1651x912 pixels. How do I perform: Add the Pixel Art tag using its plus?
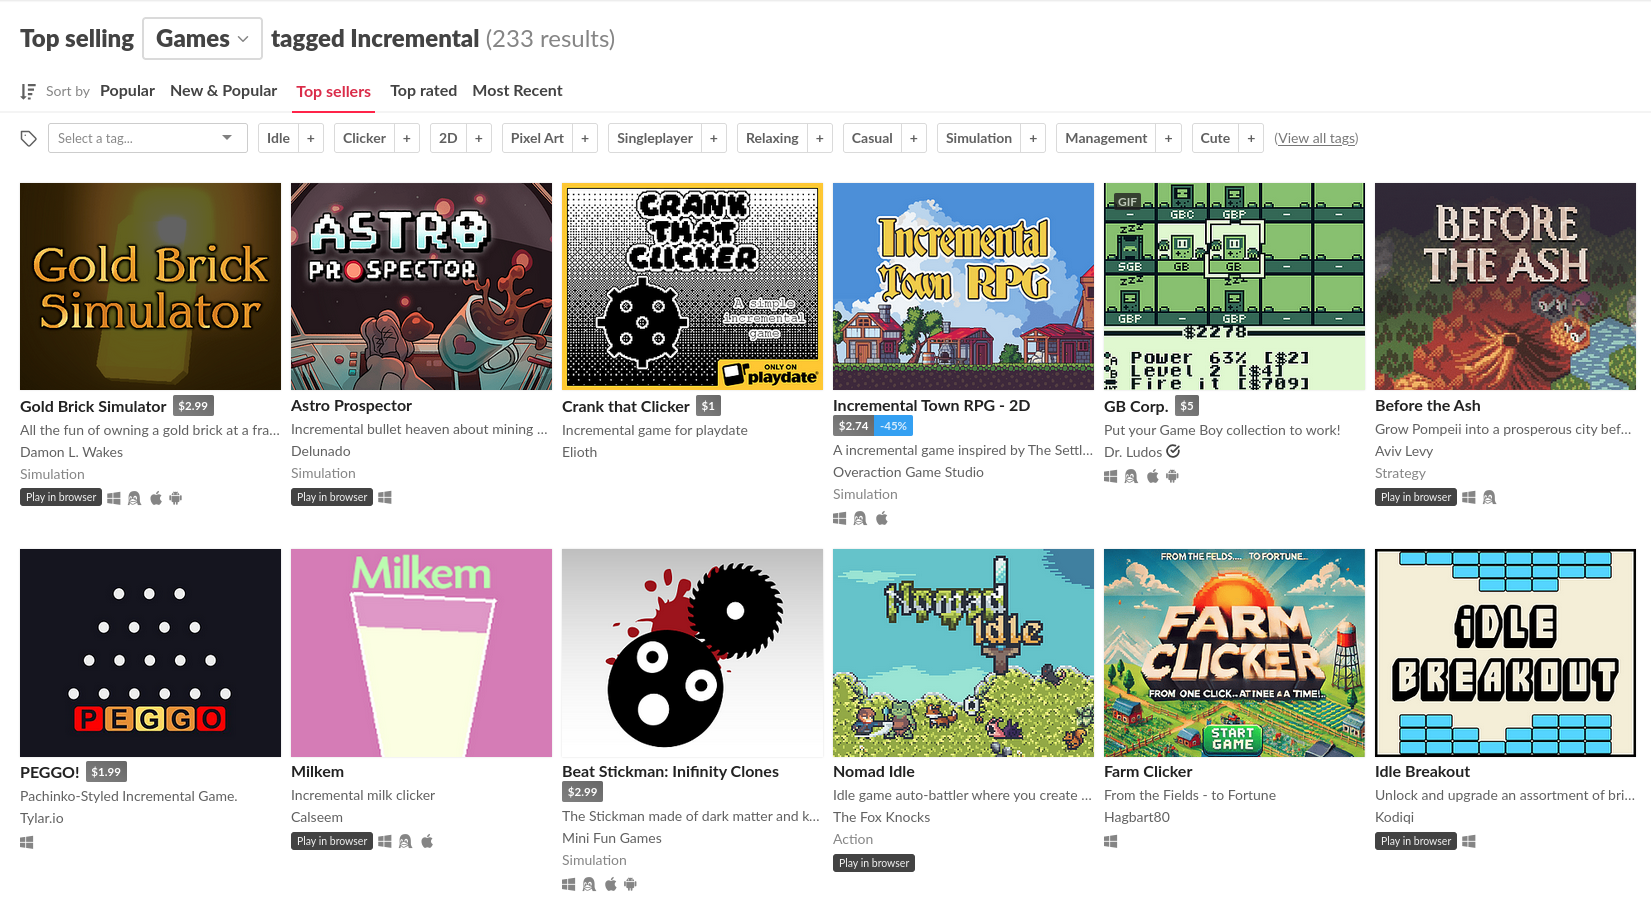click(585, 138)
